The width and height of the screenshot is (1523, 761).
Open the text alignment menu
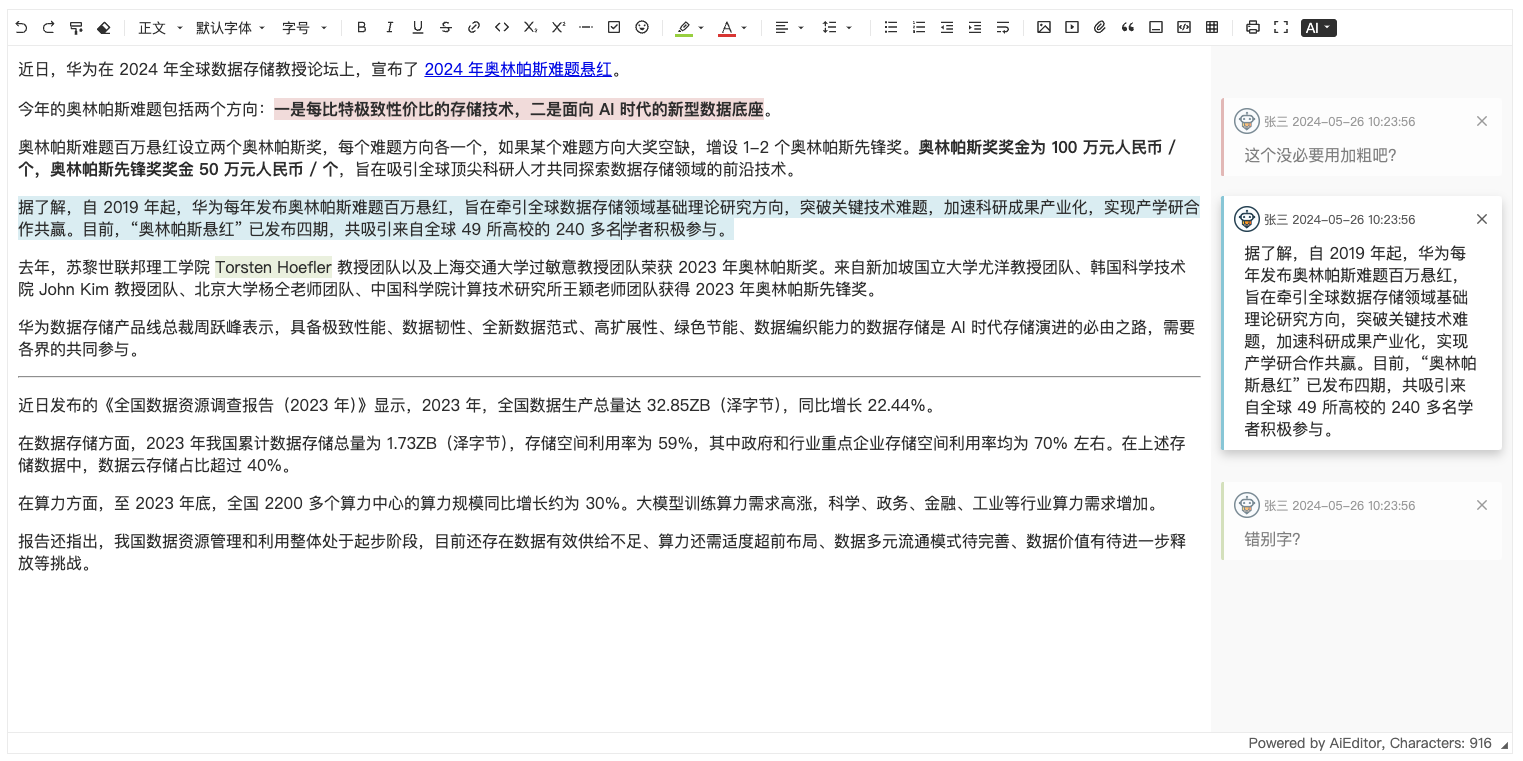pyautogui.click(x=789, y=28)
